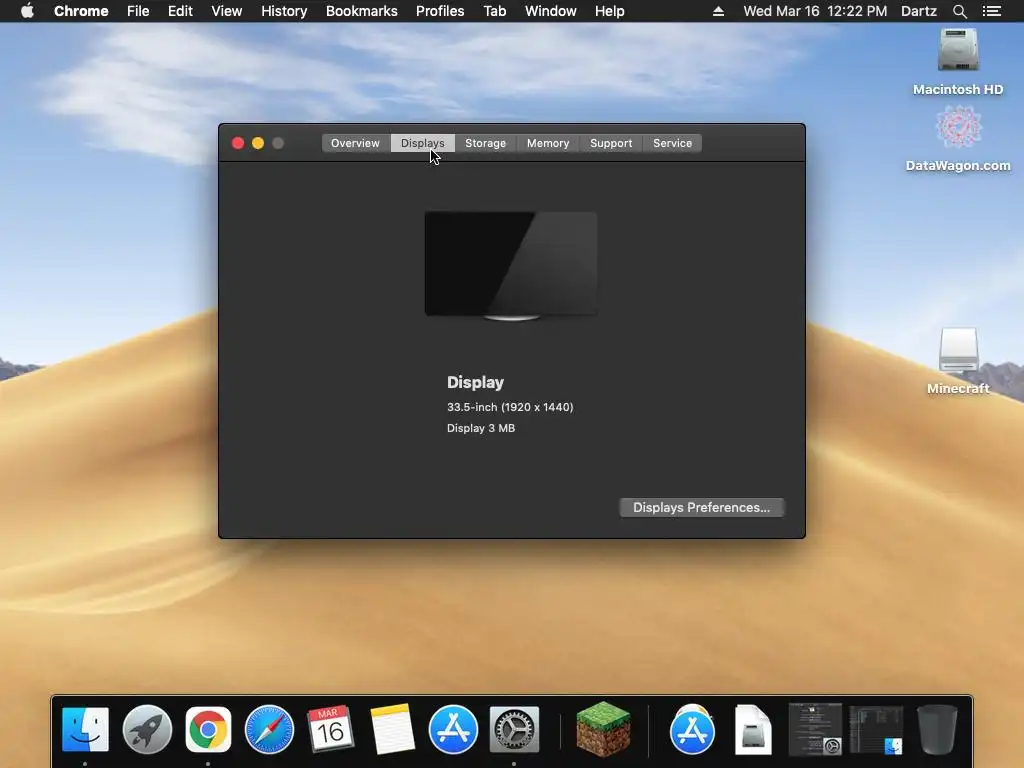Click the Wed Mar 16 12:22 PM clock
Image resolution: width=1024 pixels, height=768 pixels.
tap(815, 11)
